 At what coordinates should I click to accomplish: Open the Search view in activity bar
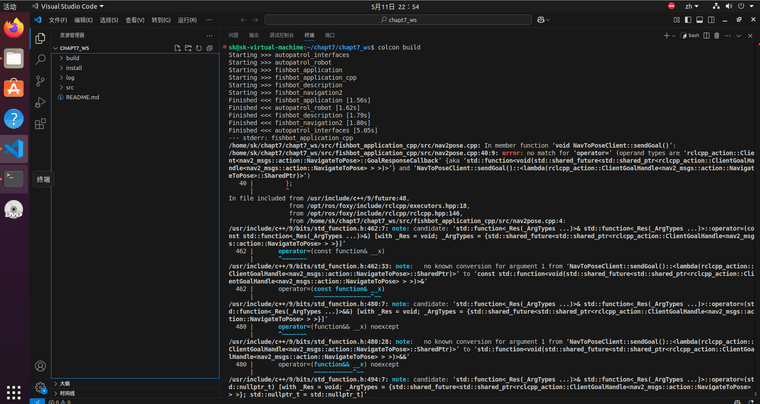click(40, 60)
